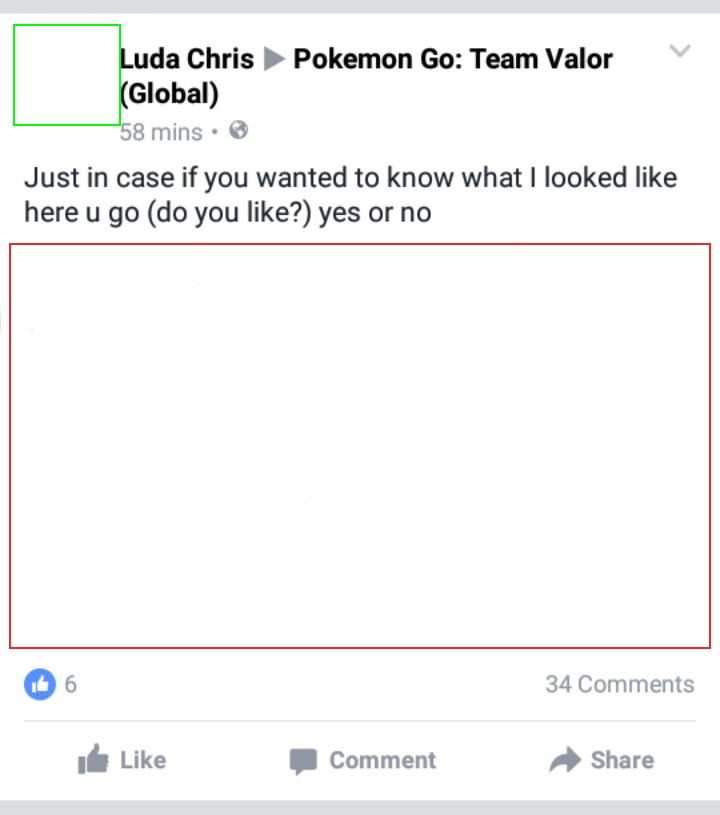Image resolution: width=720 pixels, height=815 pixels.
Task: Open the post options chevron menu
Action: point(679,51)
